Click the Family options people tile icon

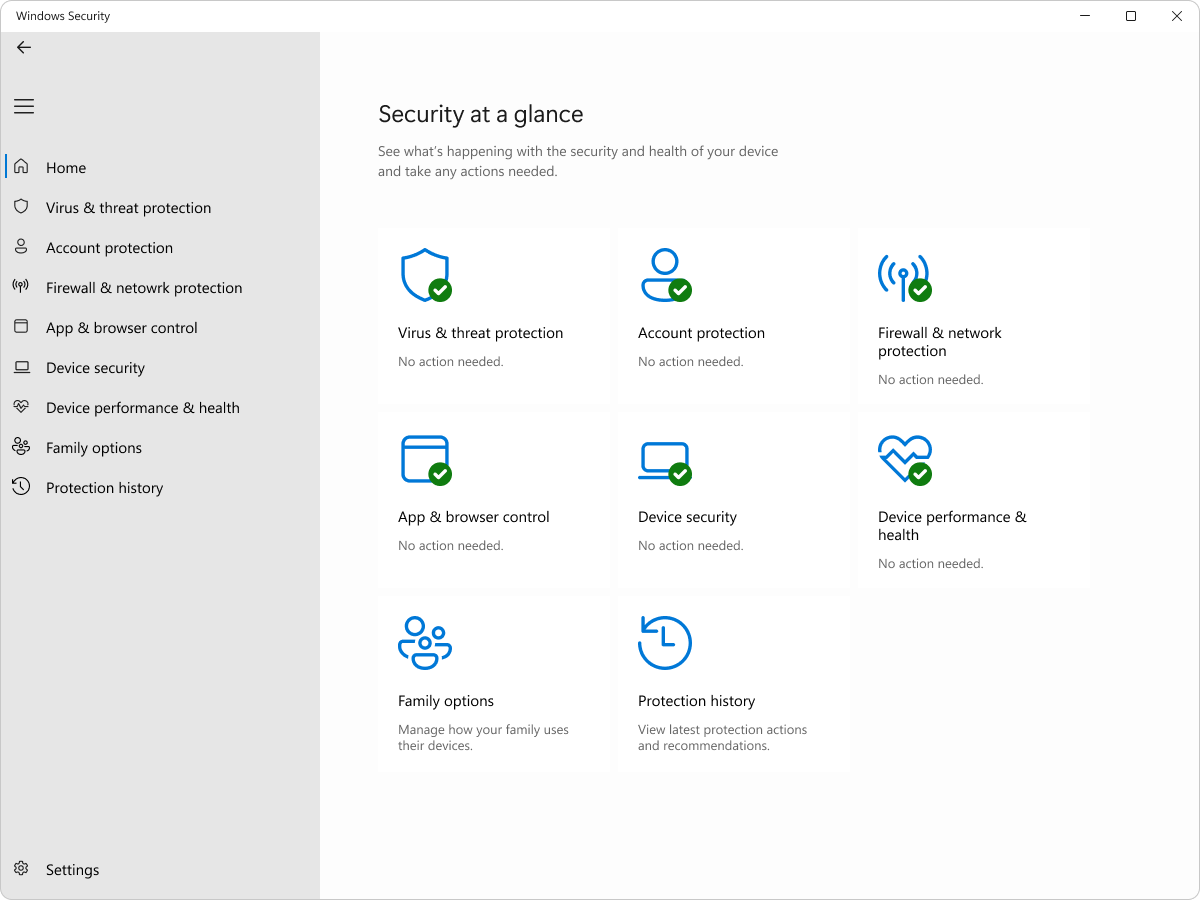(x=424, y=643)
